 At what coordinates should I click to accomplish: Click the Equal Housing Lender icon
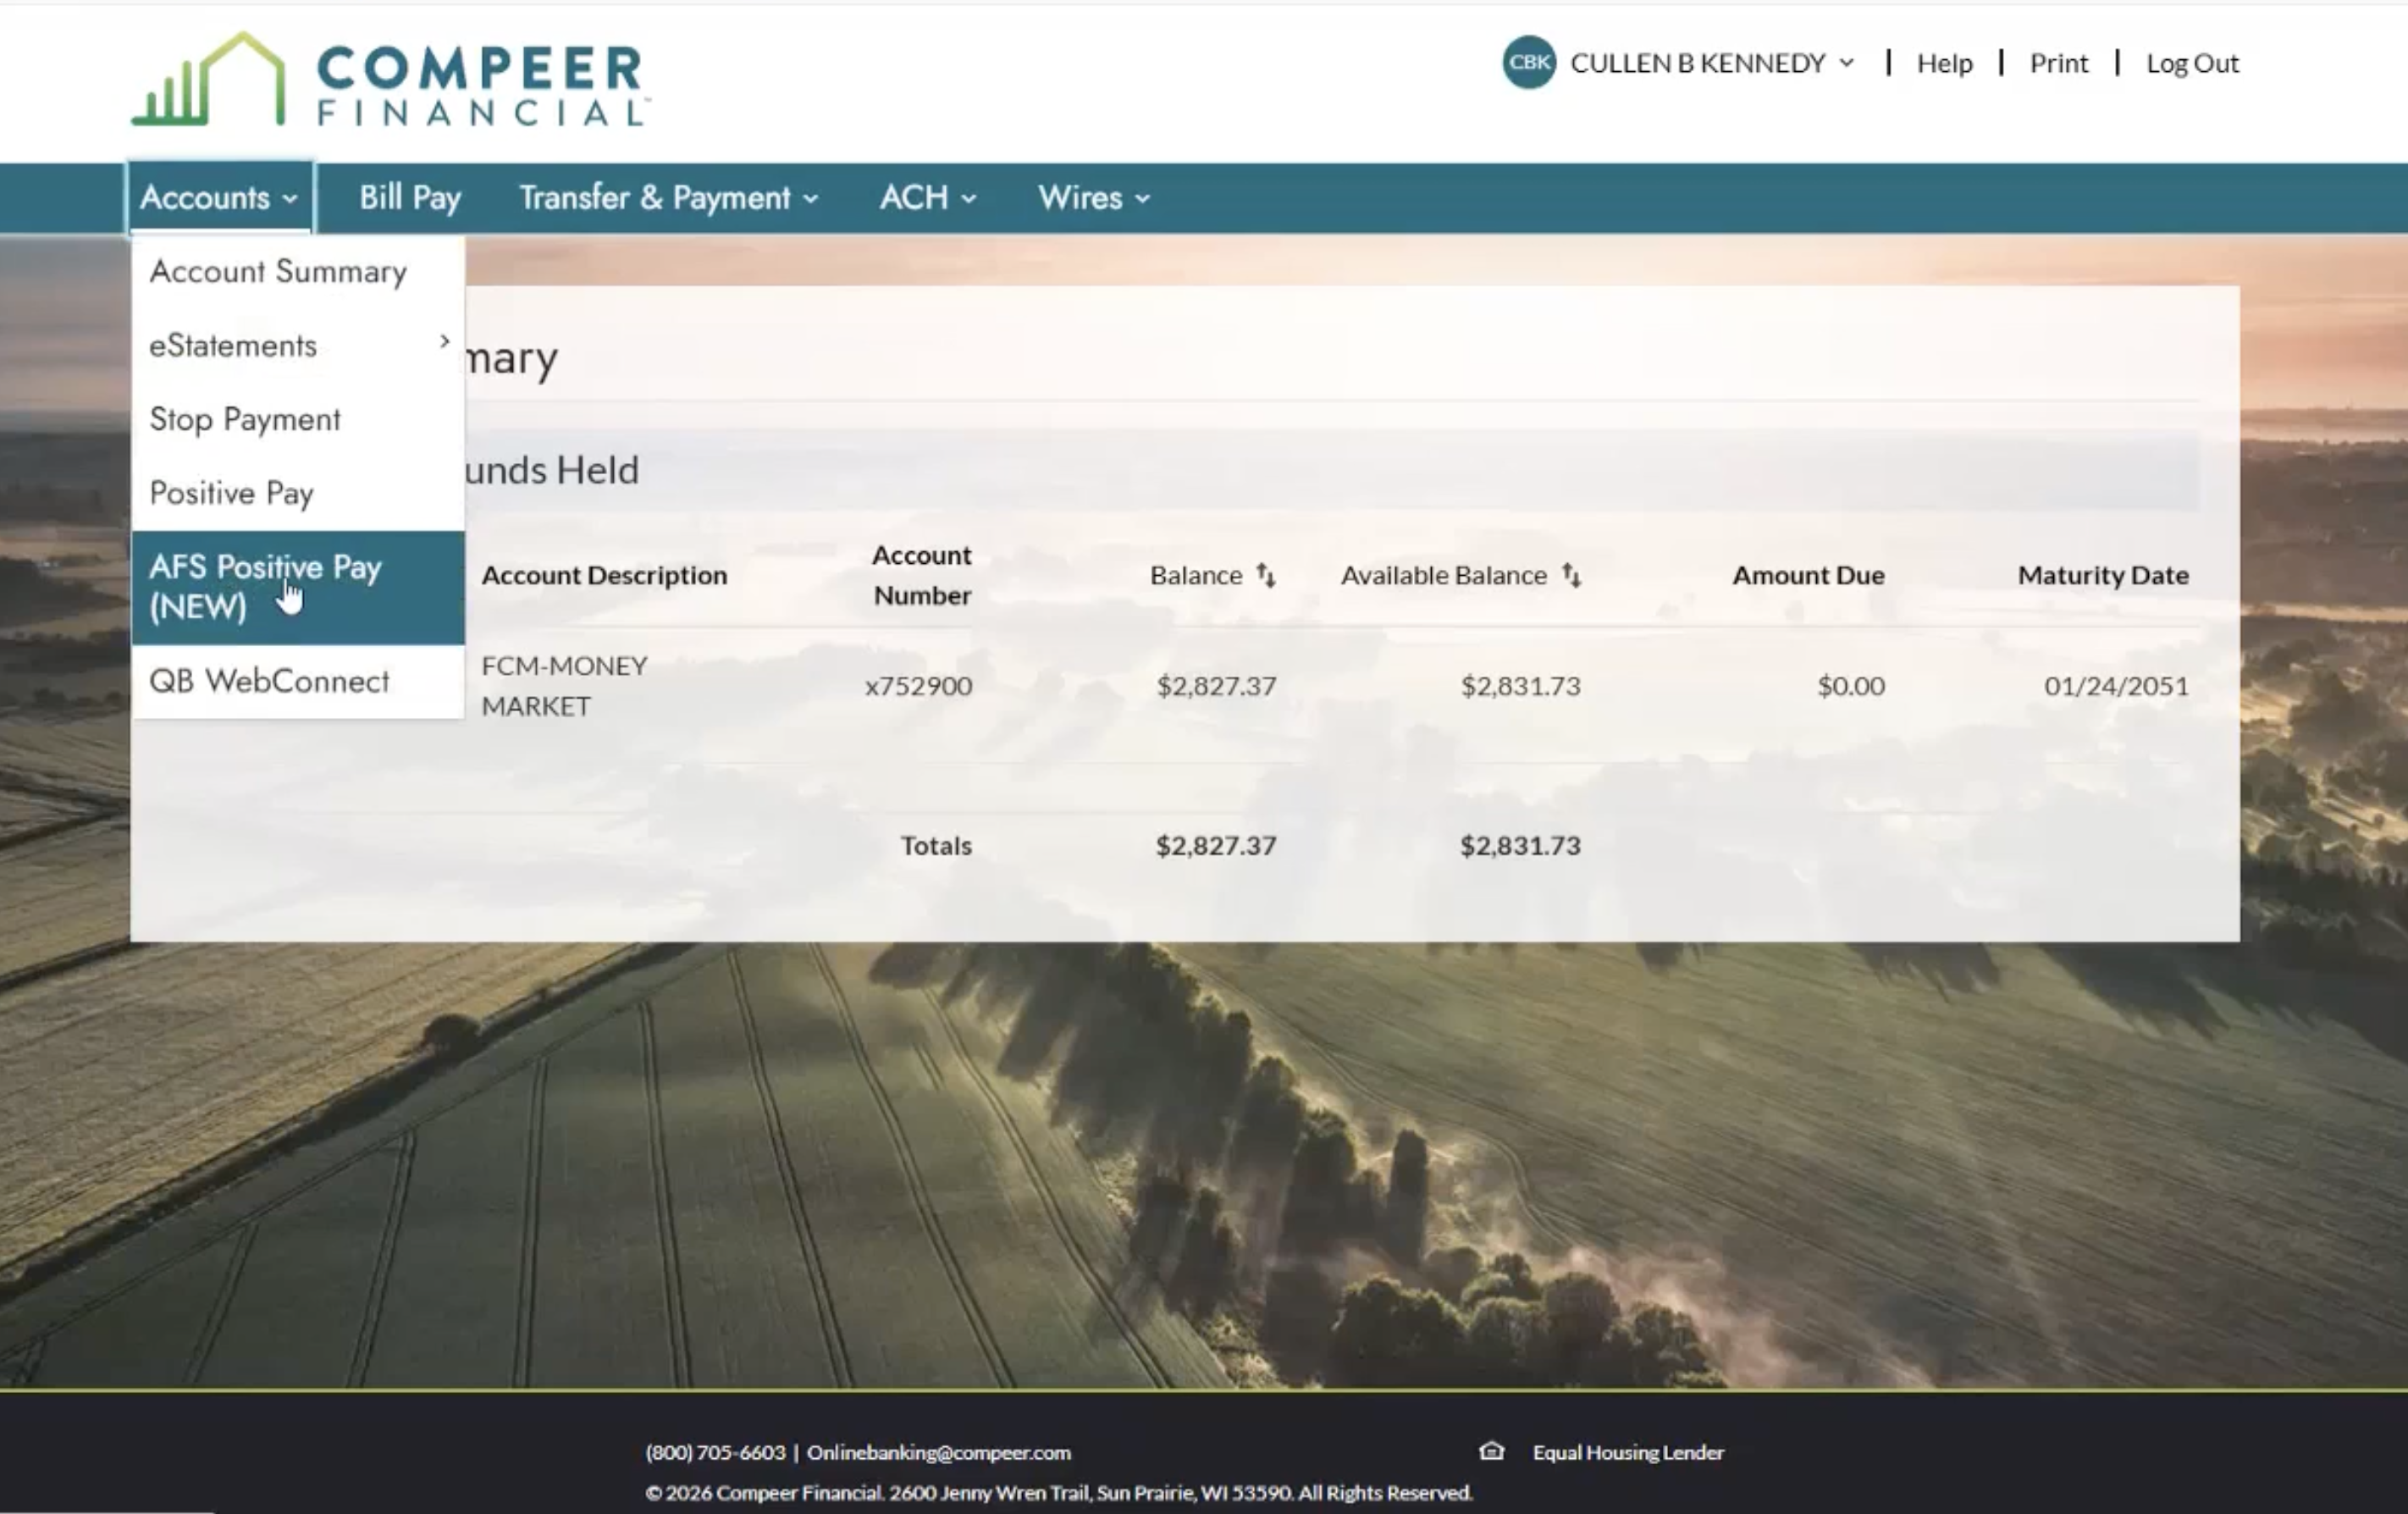(1491, 1451)
